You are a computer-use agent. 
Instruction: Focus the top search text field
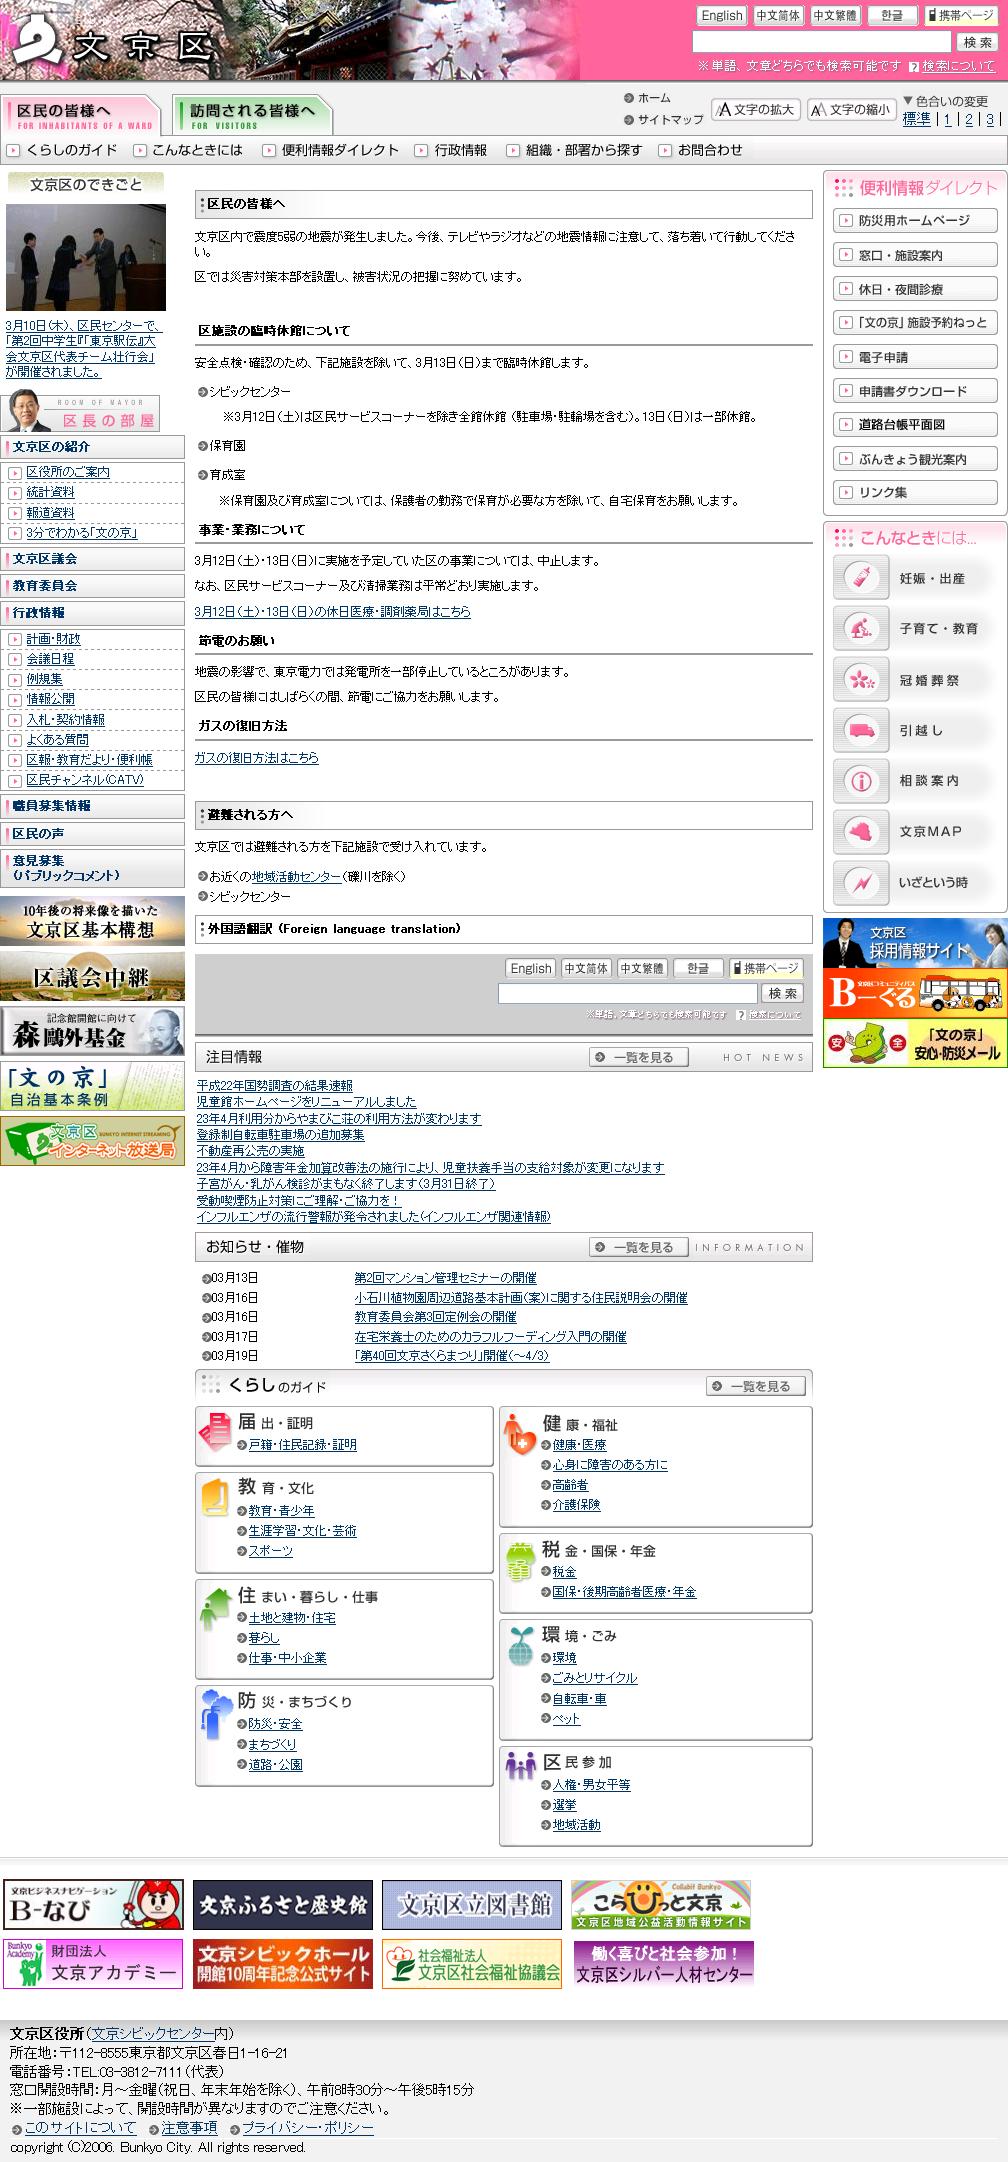pyautogui.click(x=821, y=42)
